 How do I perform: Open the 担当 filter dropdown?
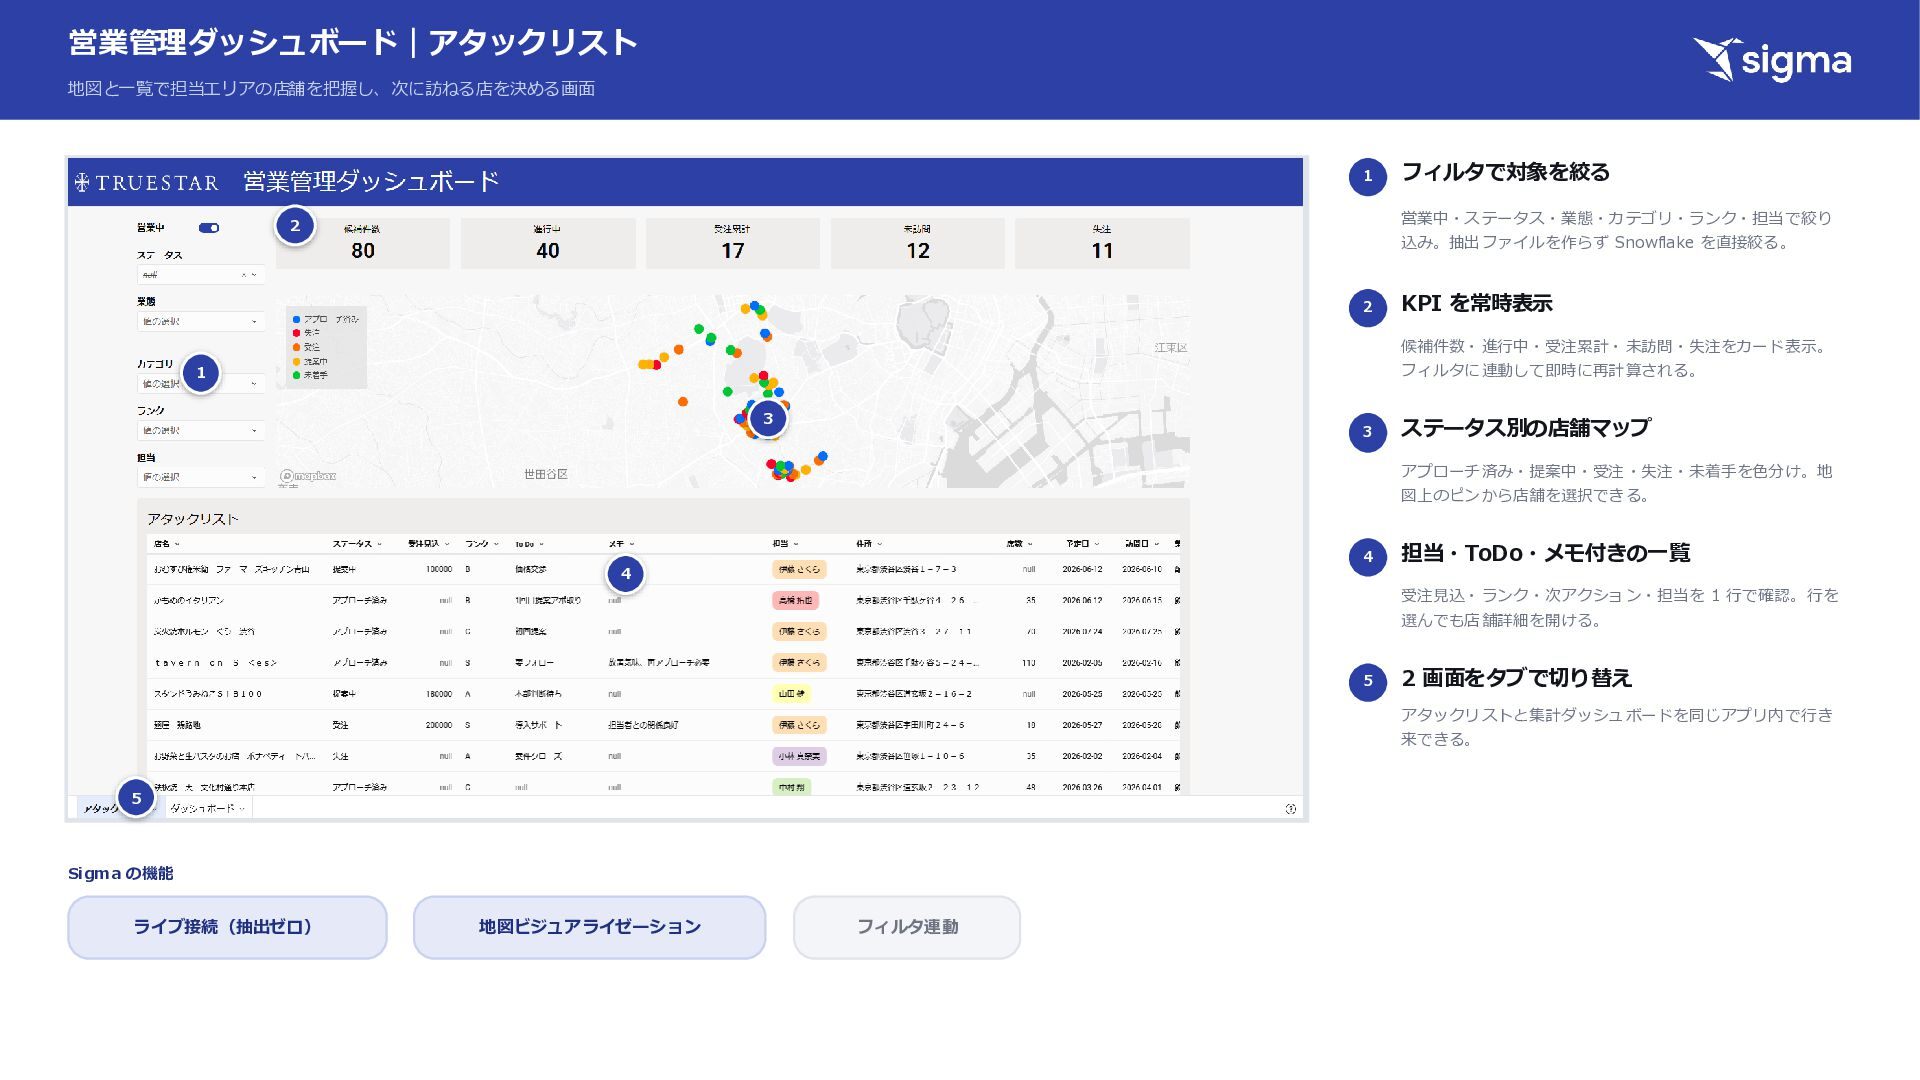point(201,477)
